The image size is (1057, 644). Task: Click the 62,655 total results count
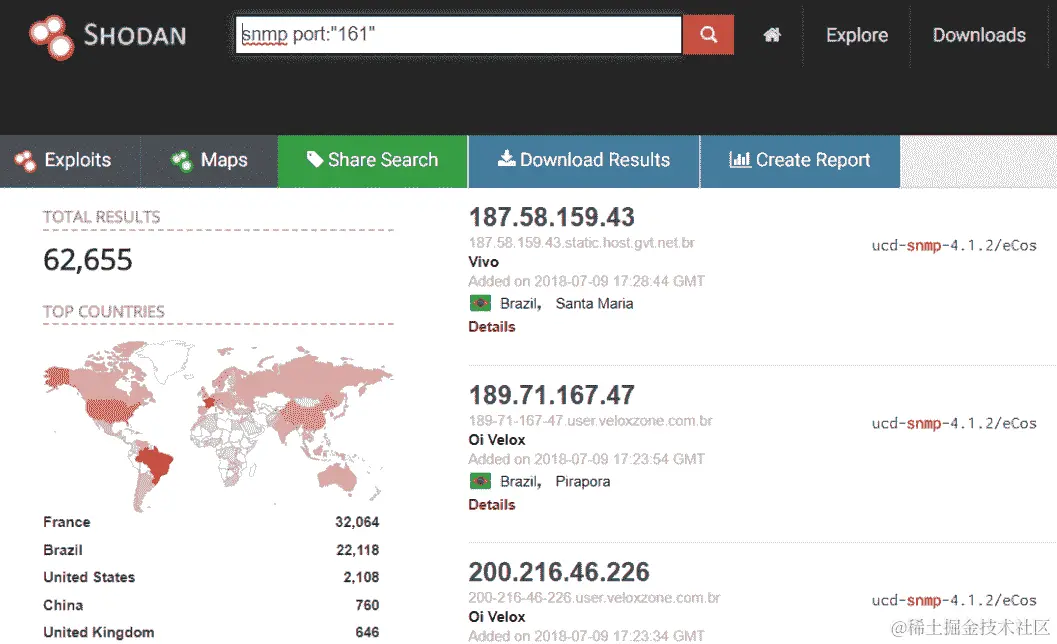coord(88,260)
